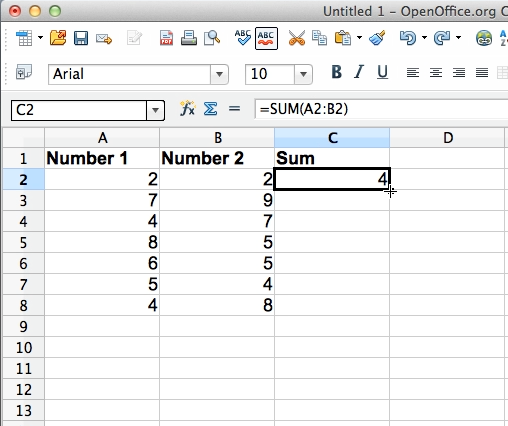Open the Function Wizard icon
Screen dimensions: 508x426
[x=188, y=108]
